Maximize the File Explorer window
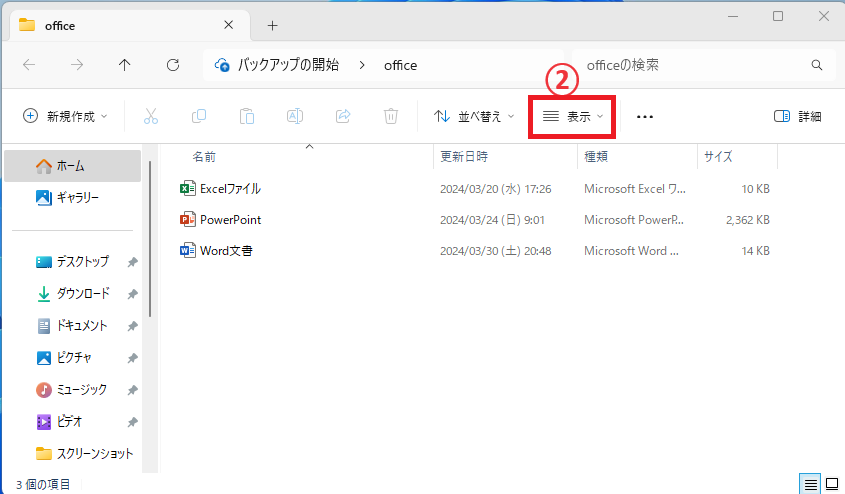The image size is (845, 494). point(778,17)
